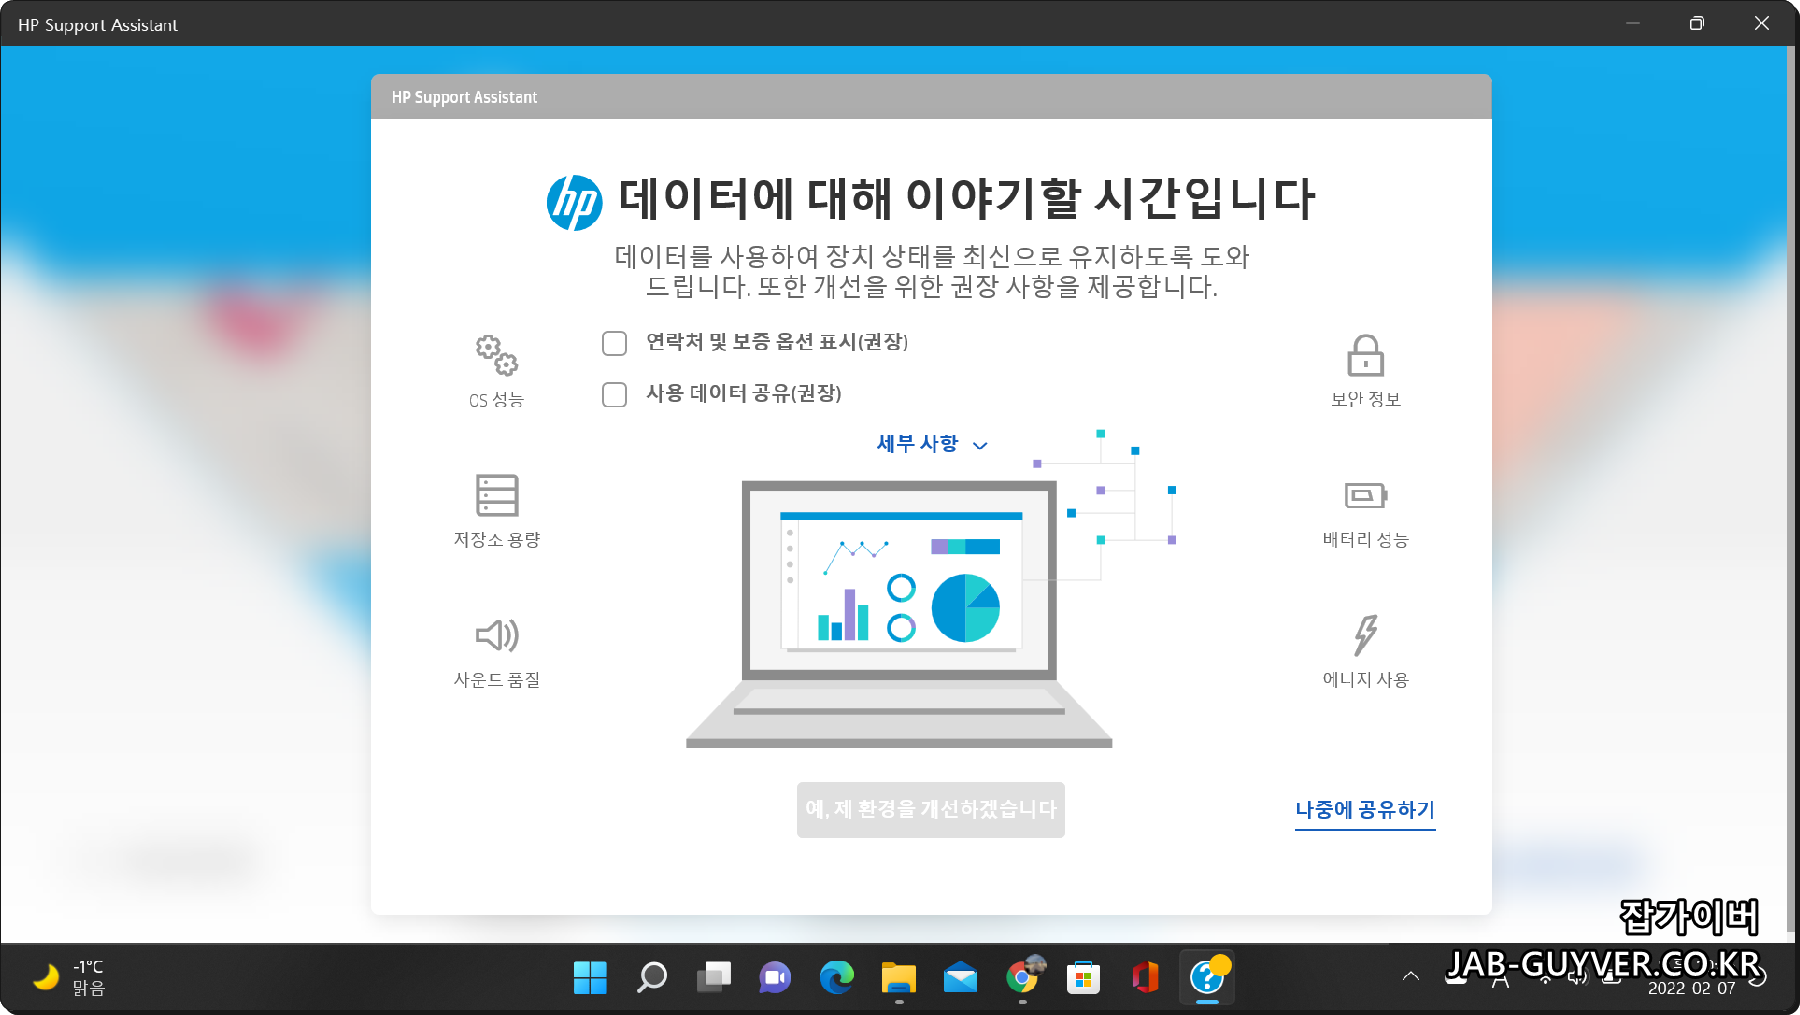Open the Microsoft Store from the taskbar
1800x1015 pixels.
1084,978
